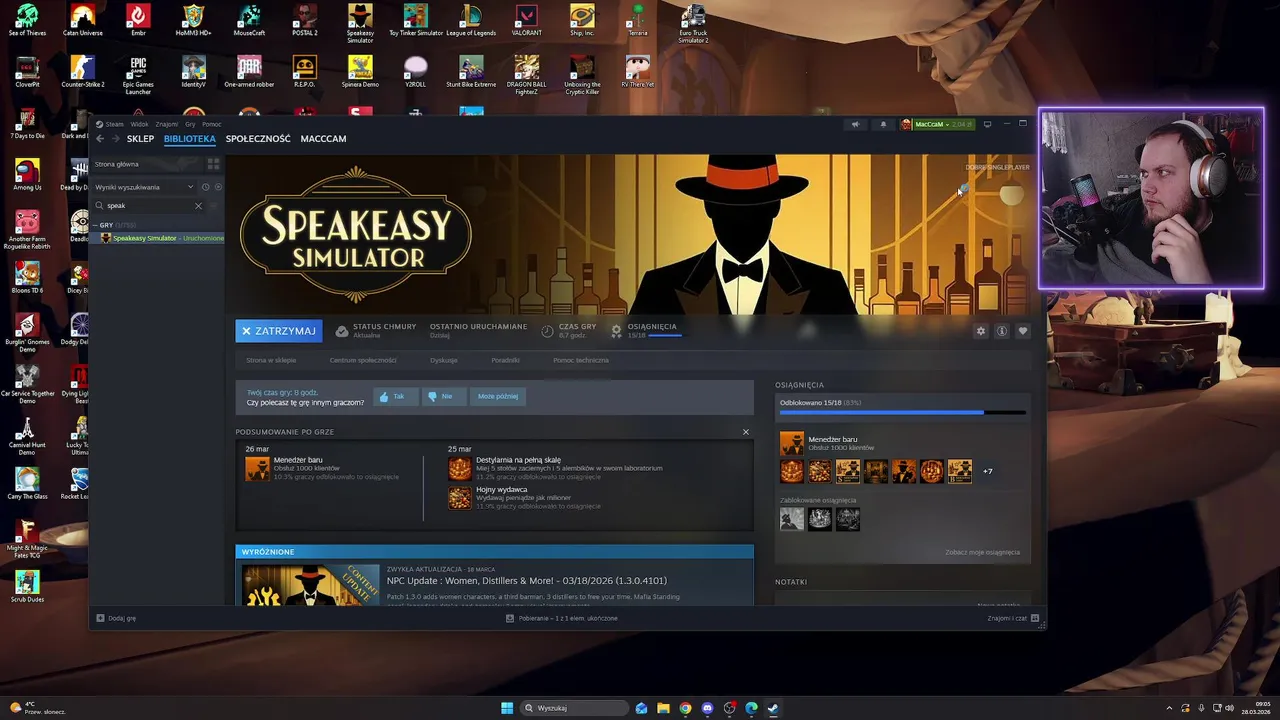The height and width of the screenshot is (720, 1280).
Task: Open the Steam notifications bell
Action: [883, 124]
